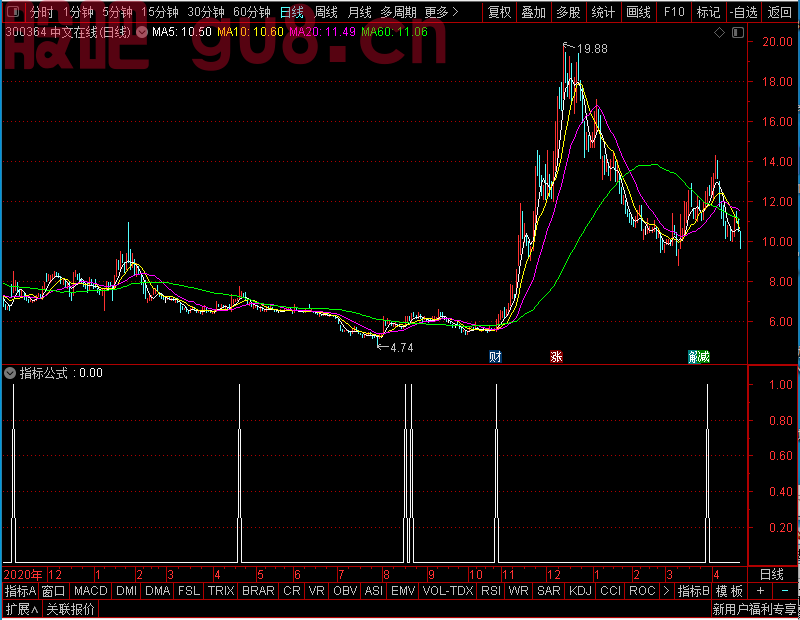The width and height of the screenshot is (800, 620).
Task: Click the 财 marker on the chart
Action: coord(495,357)
